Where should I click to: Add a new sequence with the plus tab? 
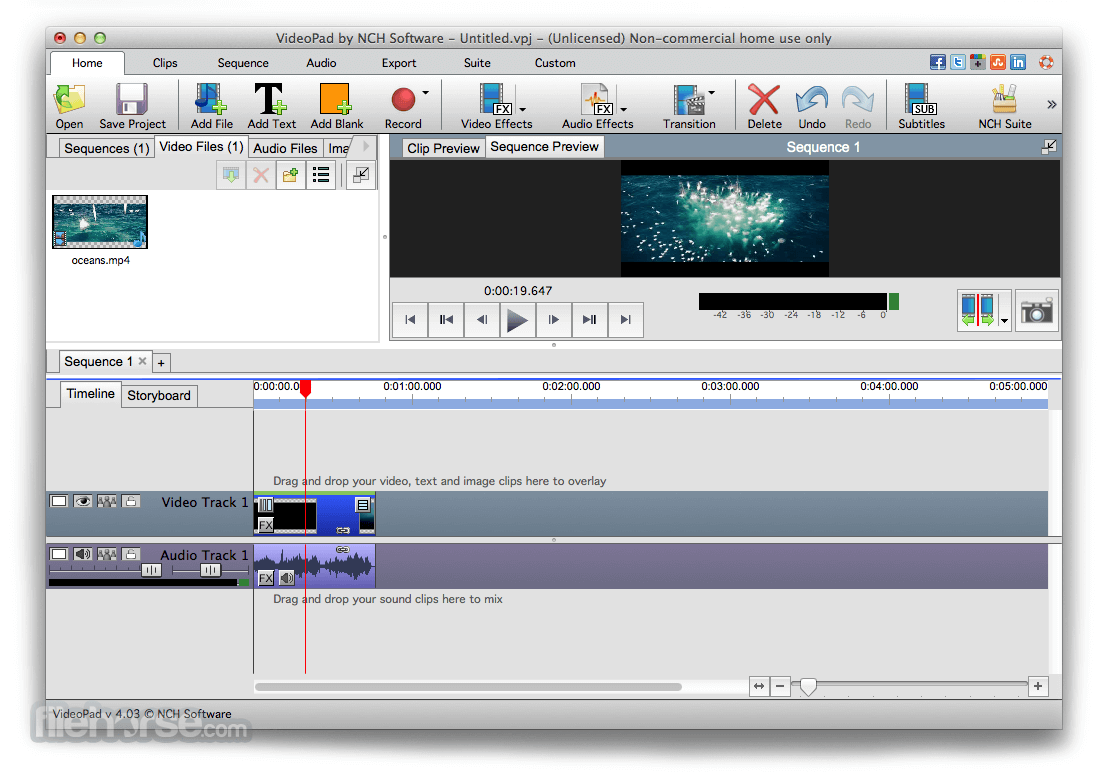pyautogui.click(x=162, y=363)
